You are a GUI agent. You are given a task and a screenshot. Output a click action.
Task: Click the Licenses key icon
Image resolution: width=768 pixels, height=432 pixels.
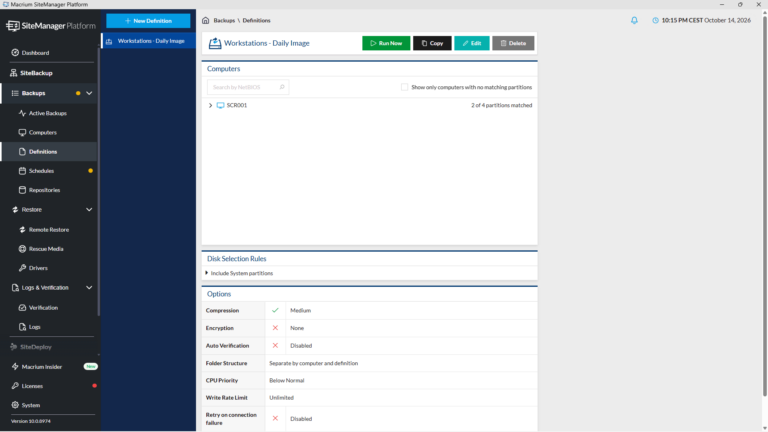pos(15,386)
